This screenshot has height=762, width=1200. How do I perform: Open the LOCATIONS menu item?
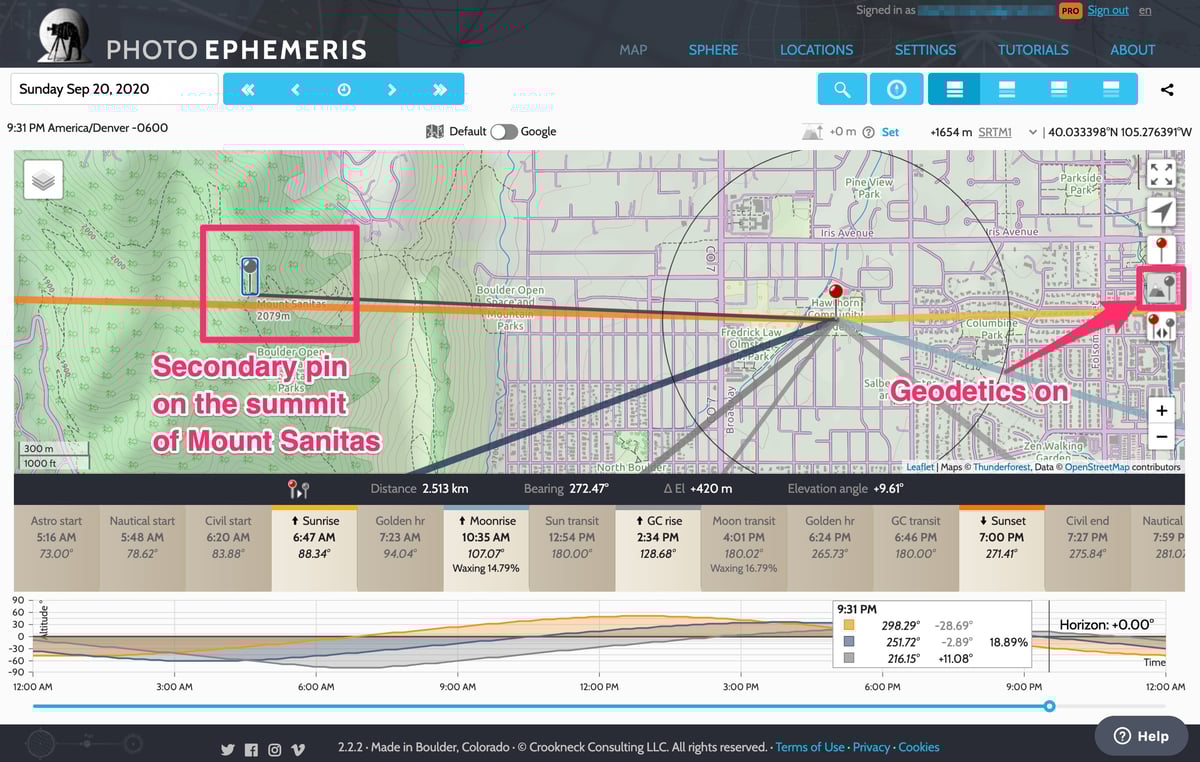click(x=816, y=49)
